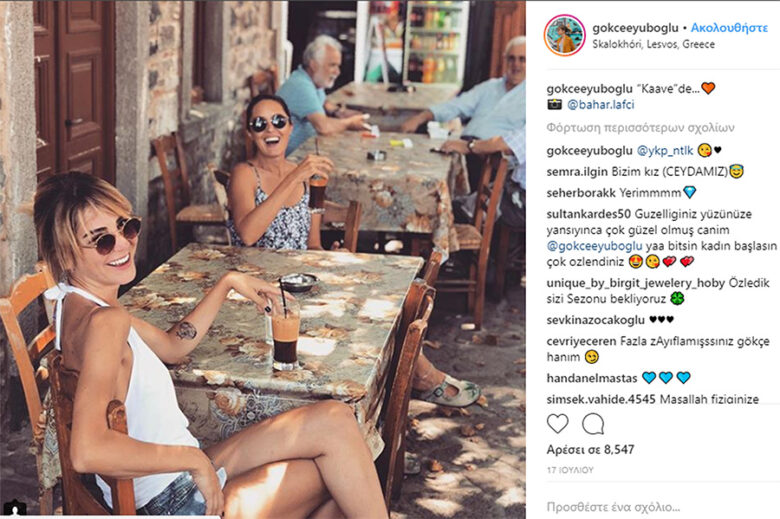The height and width of the screenshot is (519, 780).
Task: Follow the account via Ακολουθήστε
Action: [729, 28]
